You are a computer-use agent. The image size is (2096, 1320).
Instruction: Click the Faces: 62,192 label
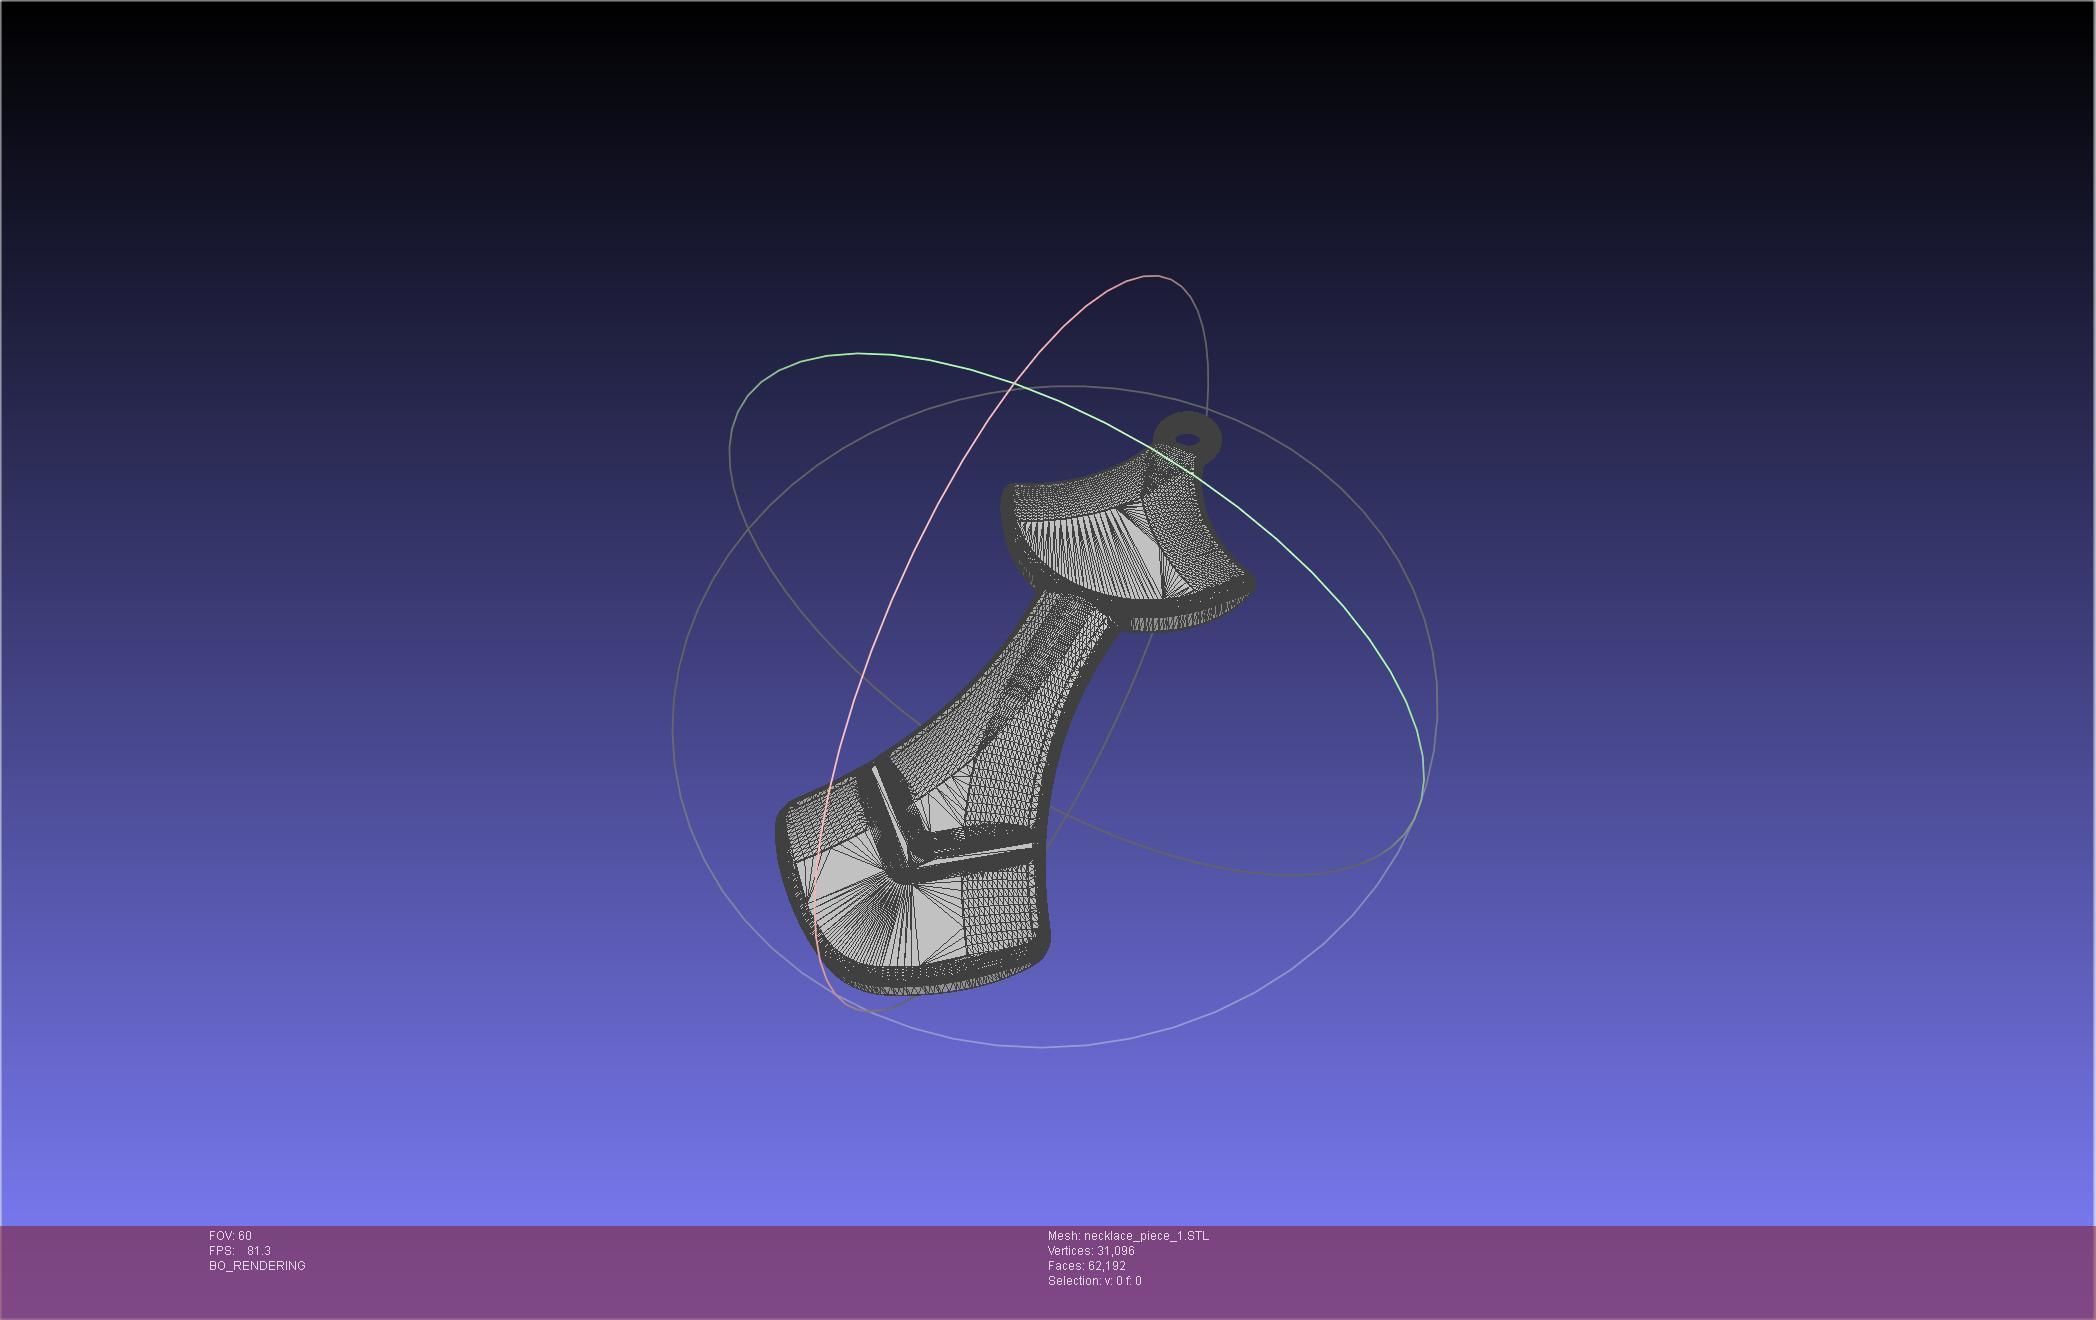(x=1086, y=1266)
